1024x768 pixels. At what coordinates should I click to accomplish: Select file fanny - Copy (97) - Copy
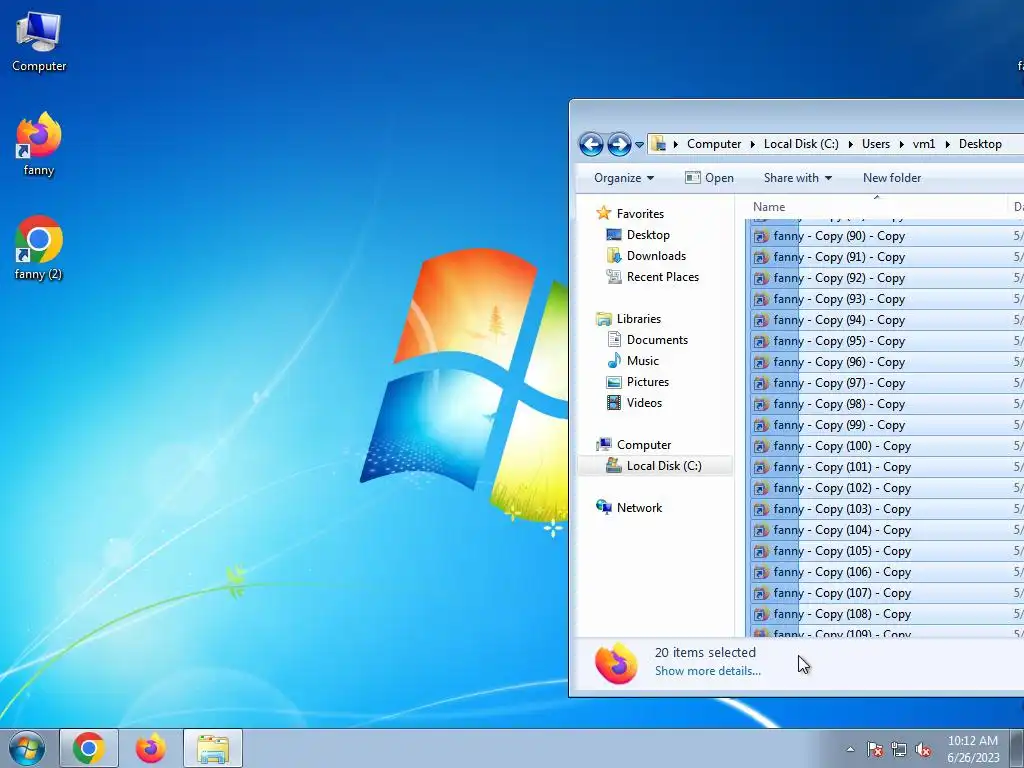point(887,383)
